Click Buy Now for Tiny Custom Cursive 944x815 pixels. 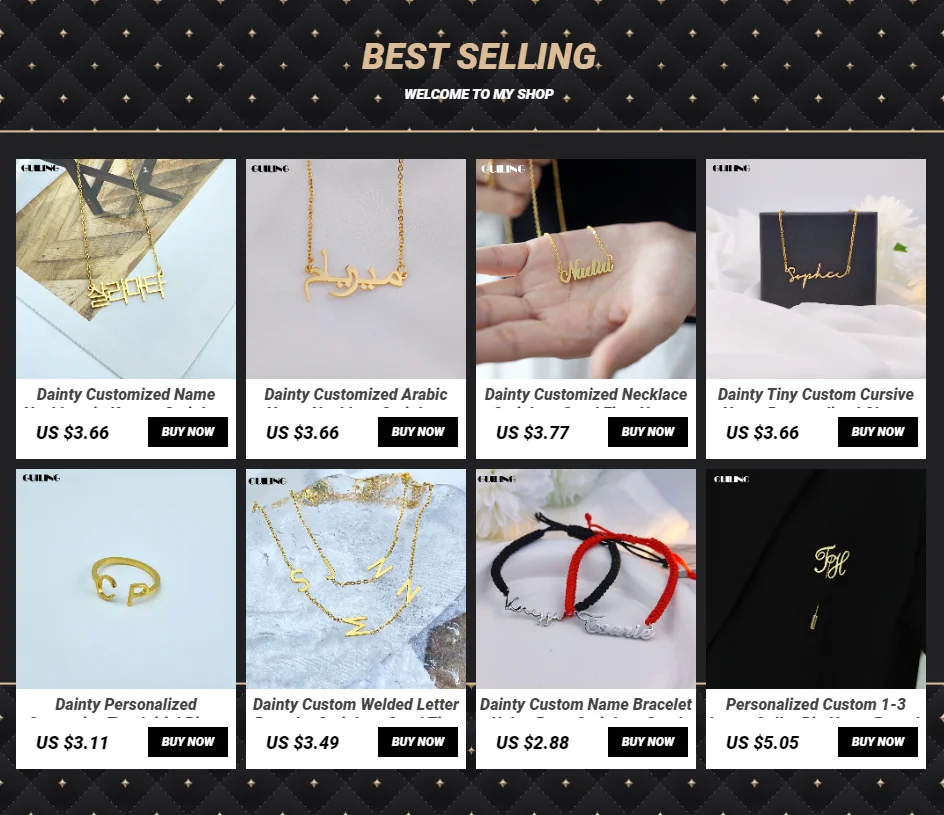coord(878,432)
